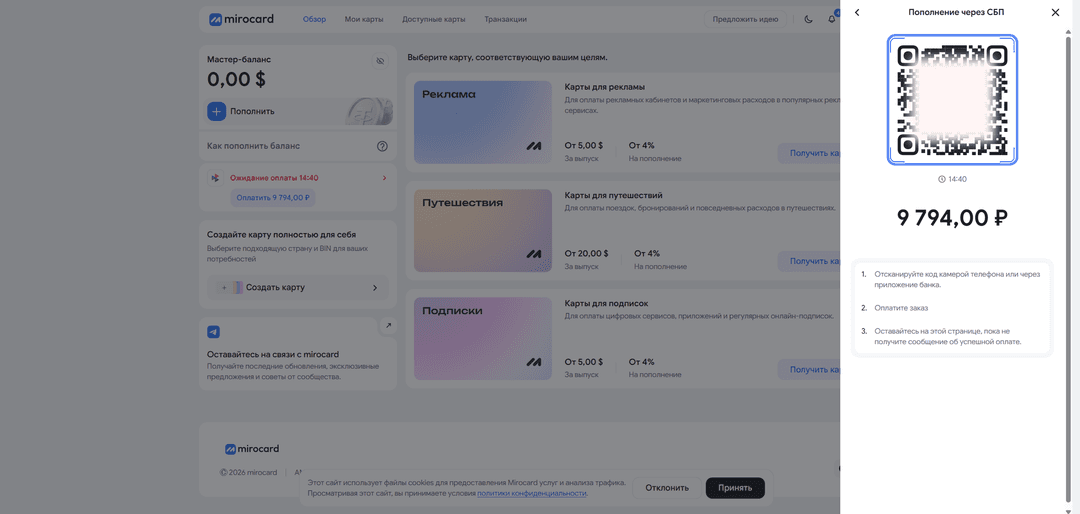Click Как пополнить баланс text

click(x=253, y=146)
